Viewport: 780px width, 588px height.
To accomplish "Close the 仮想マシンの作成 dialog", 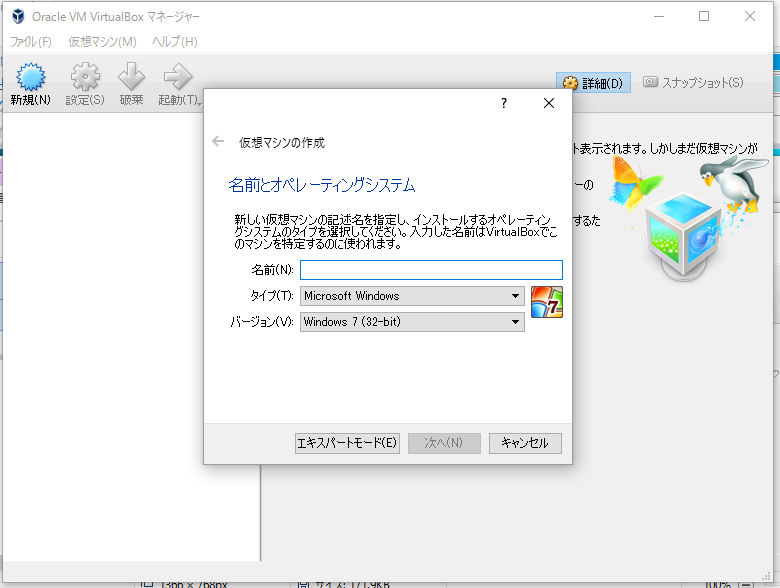I will [549, 103].
